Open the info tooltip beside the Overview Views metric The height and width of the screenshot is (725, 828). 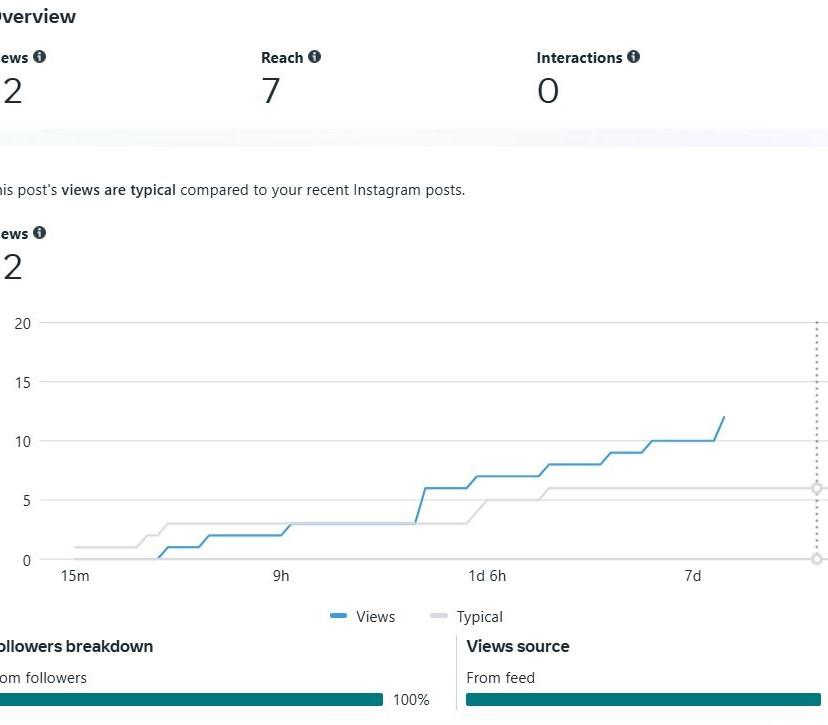point(39,57)
